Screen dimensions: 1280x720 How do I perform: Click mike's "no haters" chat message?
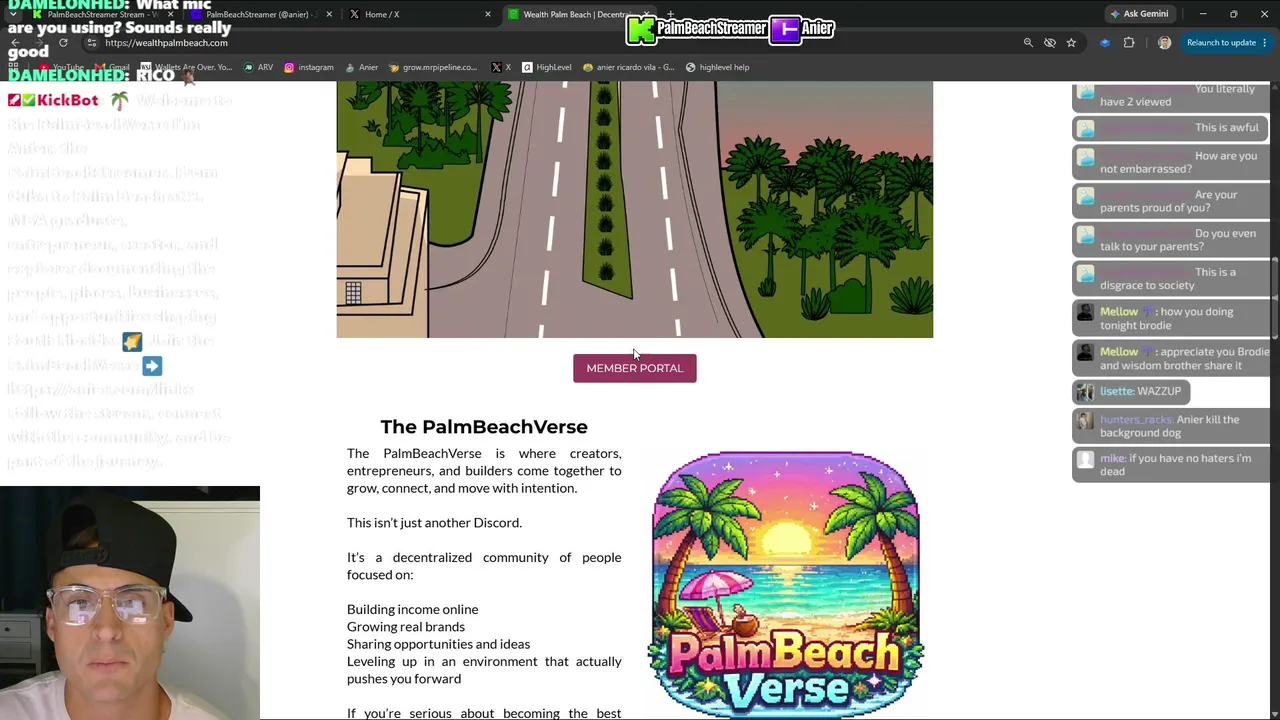[1171, 465]
